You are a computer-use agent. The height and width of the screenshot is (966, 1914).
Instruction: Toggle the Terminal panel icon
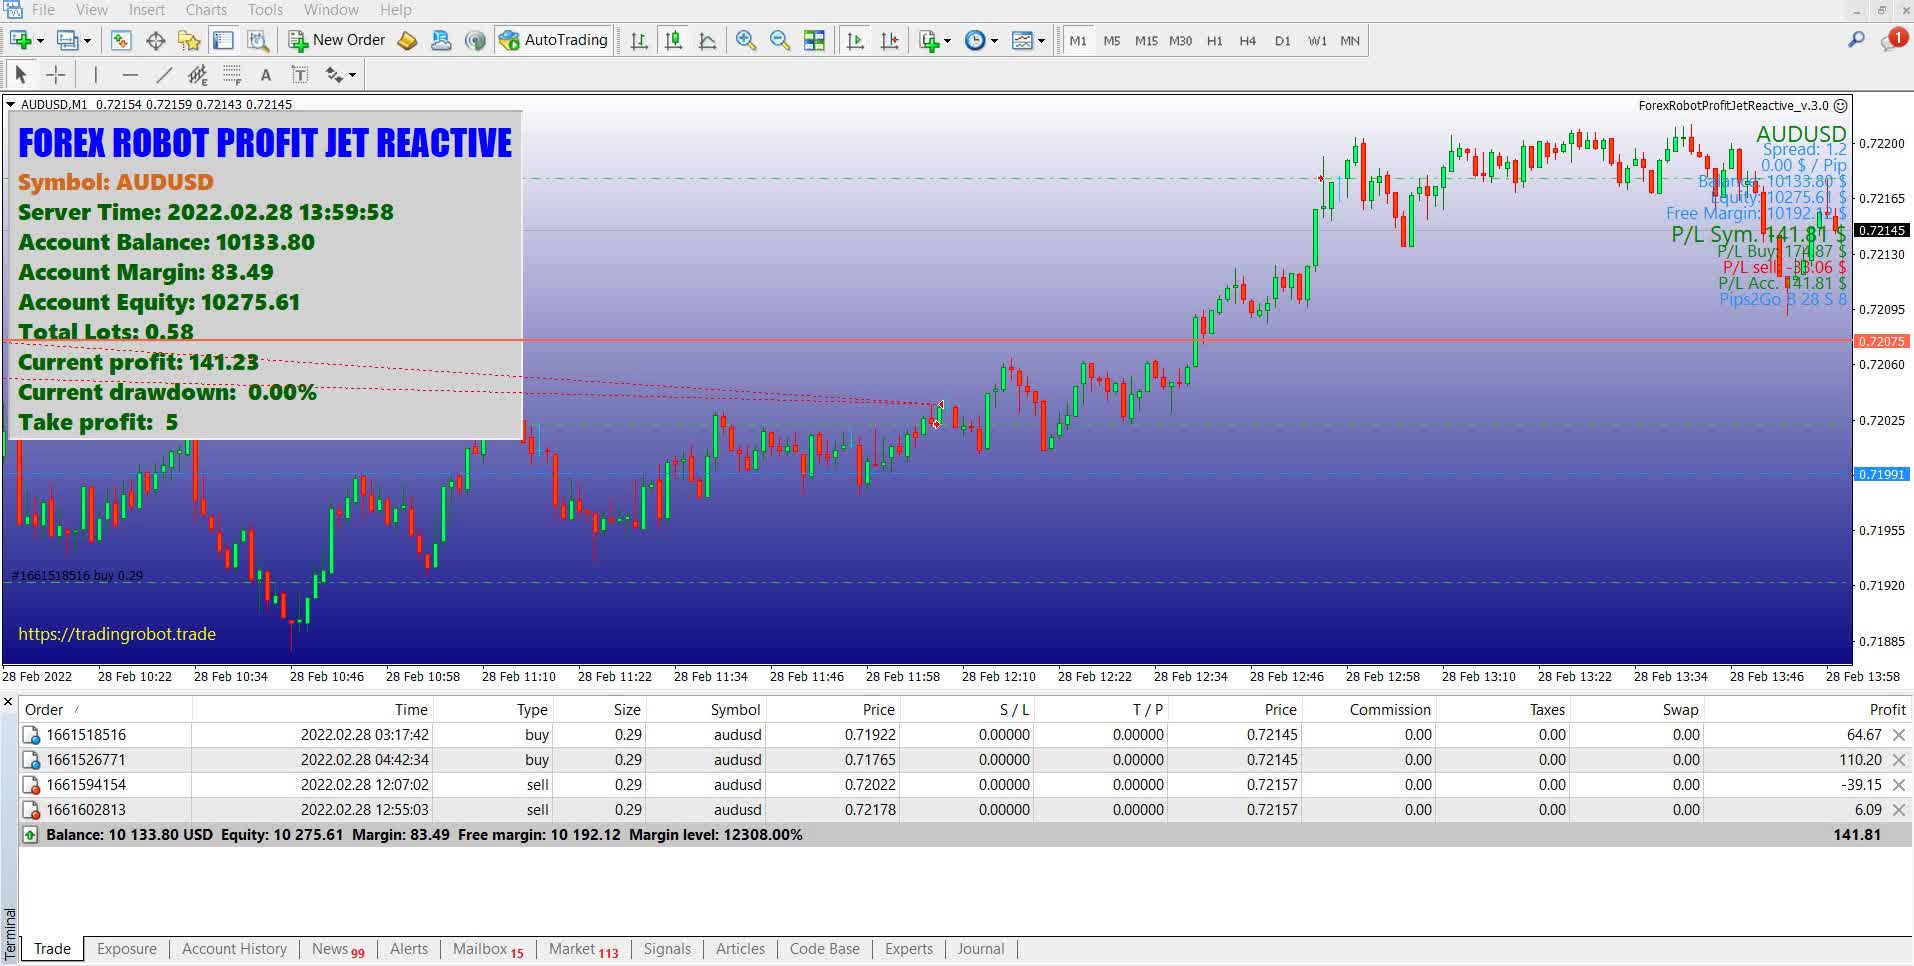click(x=223, y=41)
